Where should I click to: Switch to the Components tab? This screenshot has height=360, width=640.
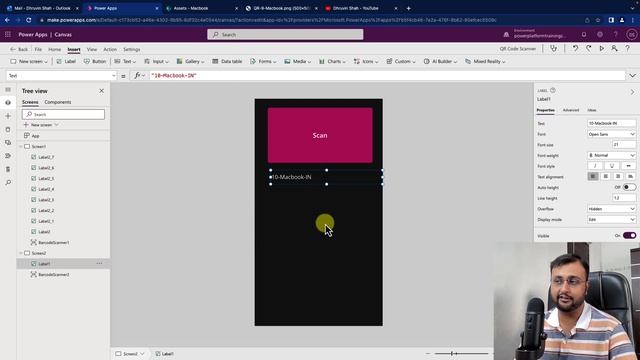click(x=58, y=102)
